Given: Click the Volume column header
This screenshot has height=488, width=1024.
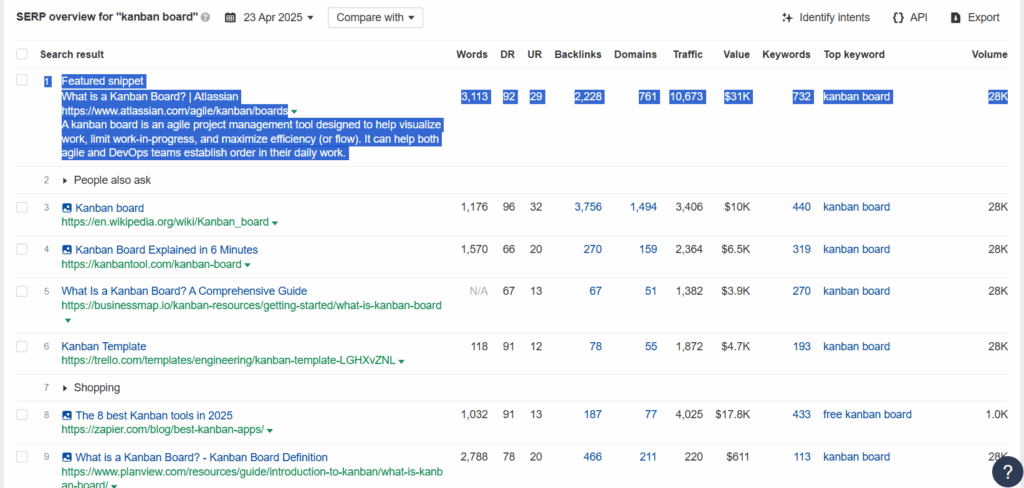Looking at the screenshot, I should [x=989, y=54].
